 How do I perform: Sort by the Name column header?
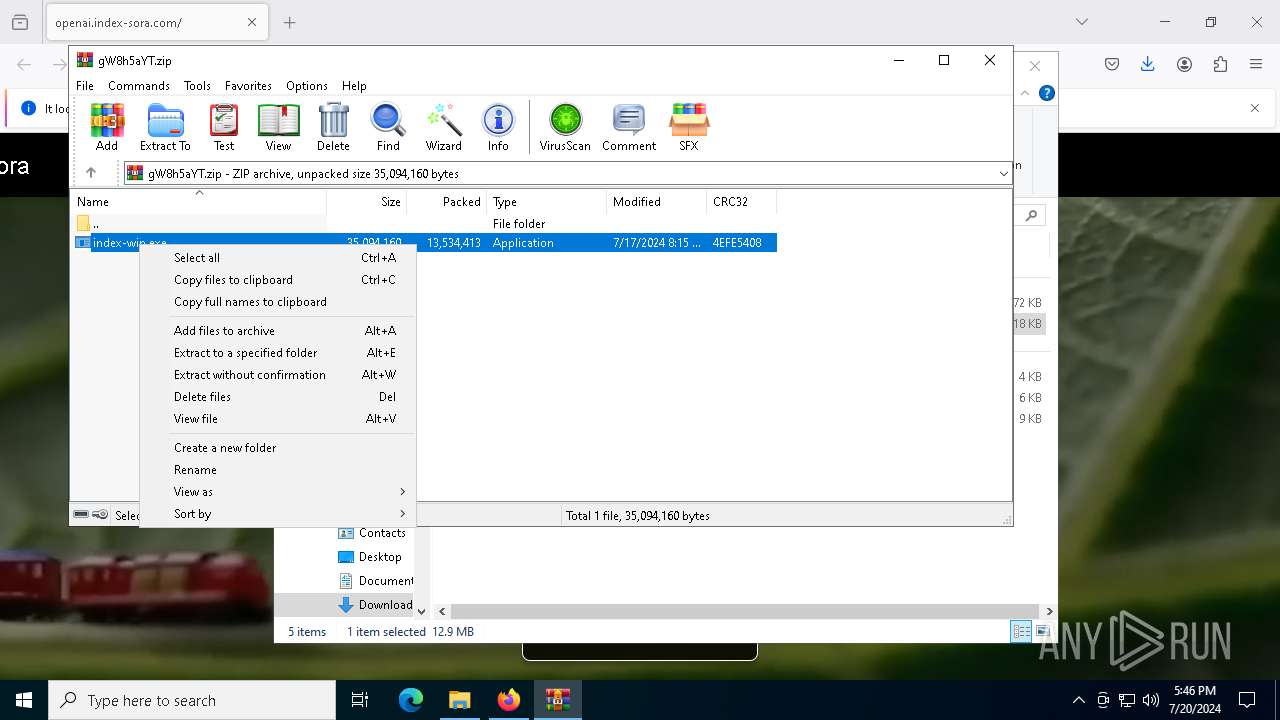pos(199,201)
